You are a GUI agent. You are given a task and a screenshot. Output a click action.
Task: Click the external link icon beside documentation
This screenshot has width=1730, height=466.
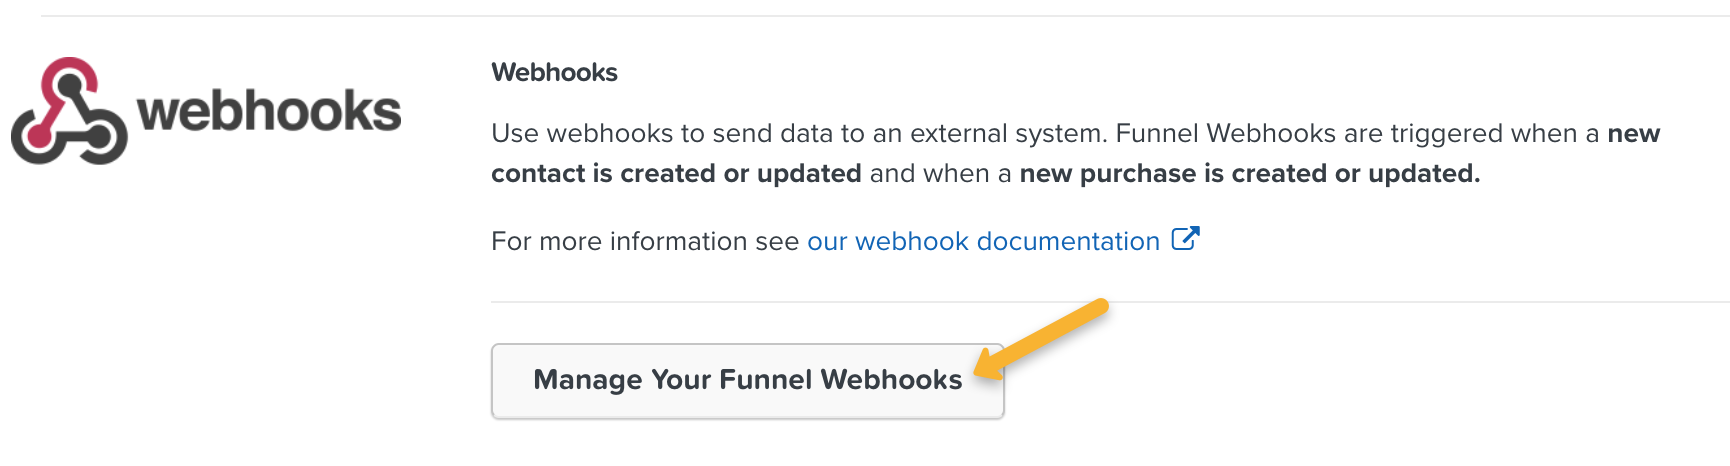1184,240
